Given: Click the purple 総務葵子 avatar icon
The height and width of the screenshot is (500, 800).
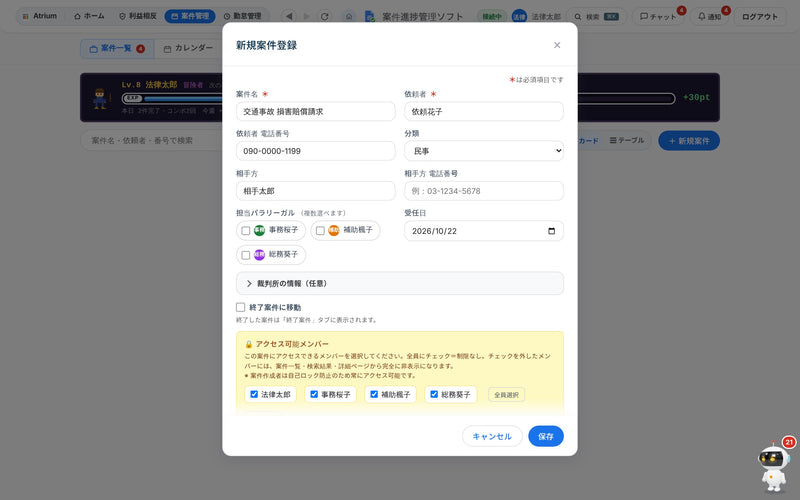Looking at the screenshot, I should click(259, 254).
